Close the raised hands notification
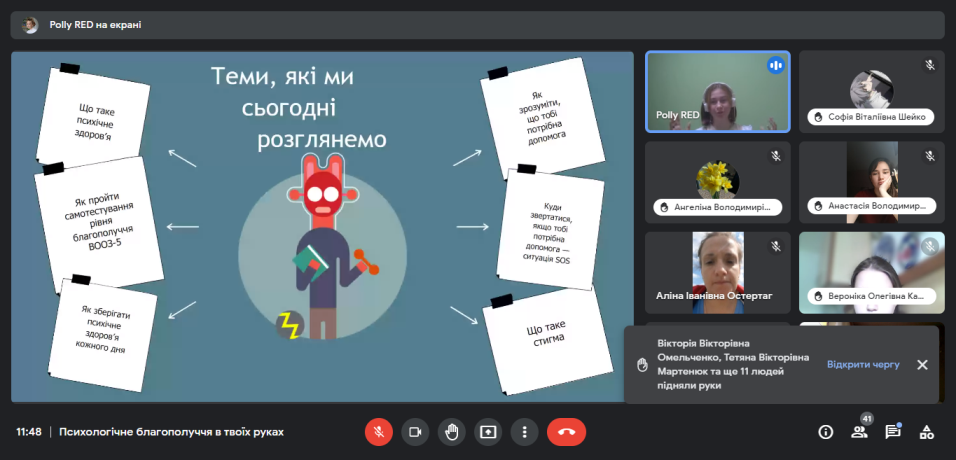Viewport: 956px width, 460px height. tap(922, 365)
